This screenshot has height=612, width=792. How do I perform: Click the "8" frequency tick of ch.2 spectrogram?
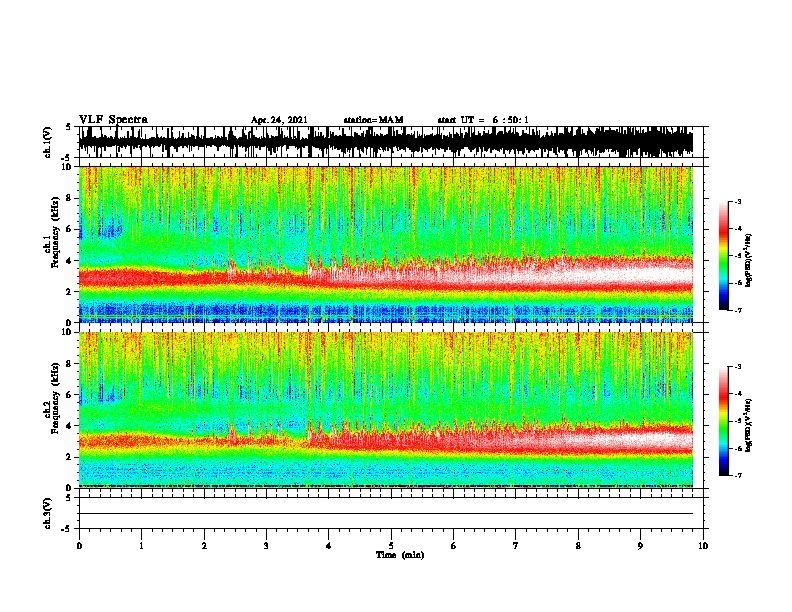pos(69,364)
